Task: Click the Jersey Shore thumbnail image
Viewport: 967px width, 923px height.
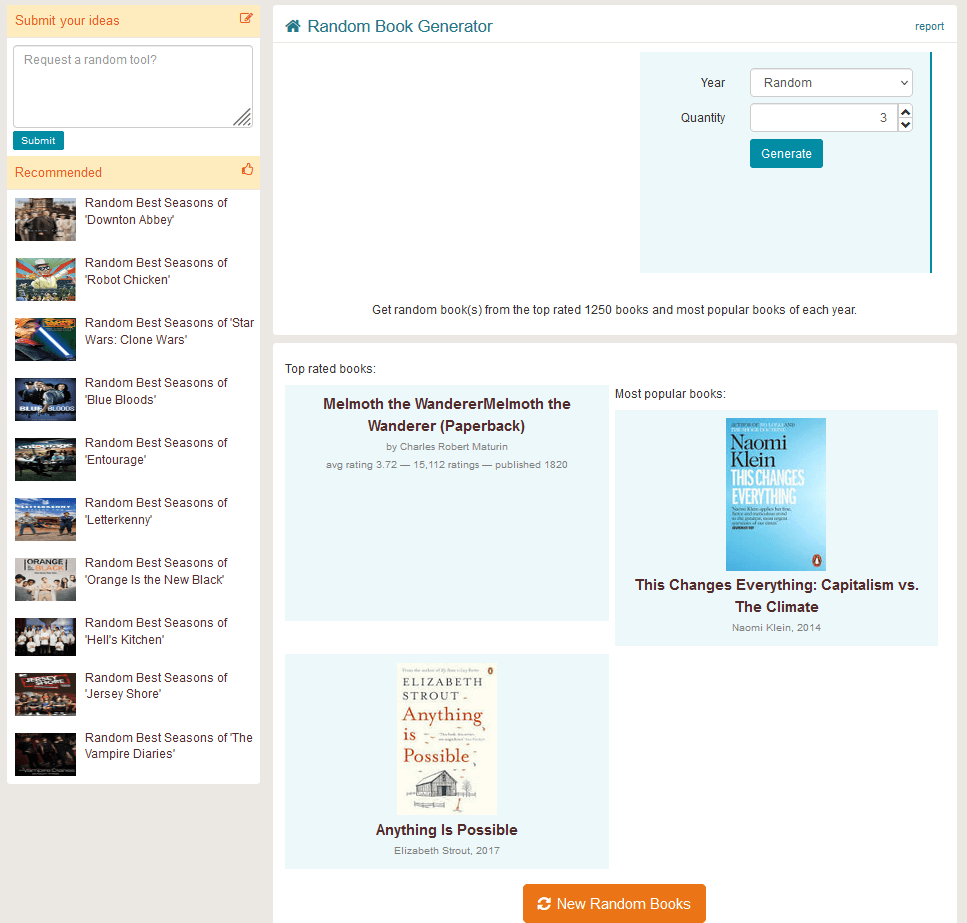Action: (x=46, y=694)
